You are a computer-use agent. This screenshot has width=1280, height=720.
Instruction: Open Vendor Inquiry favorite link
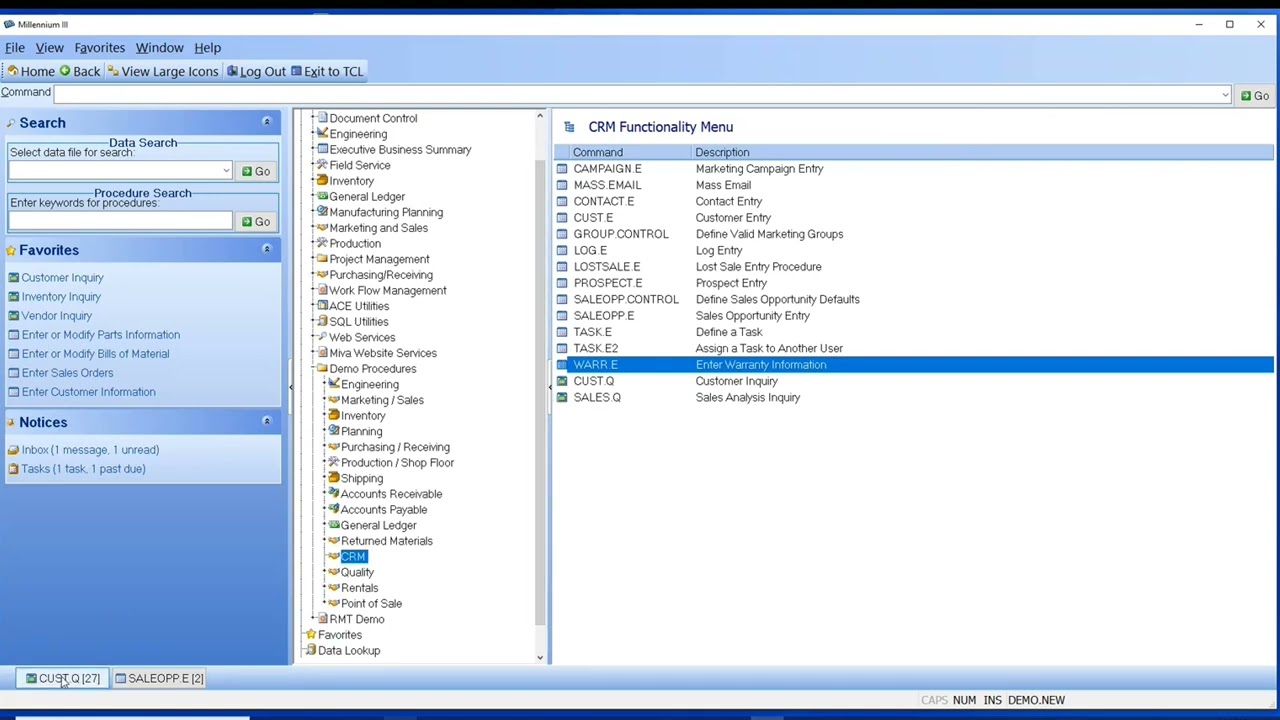click(x=56, y=315)
